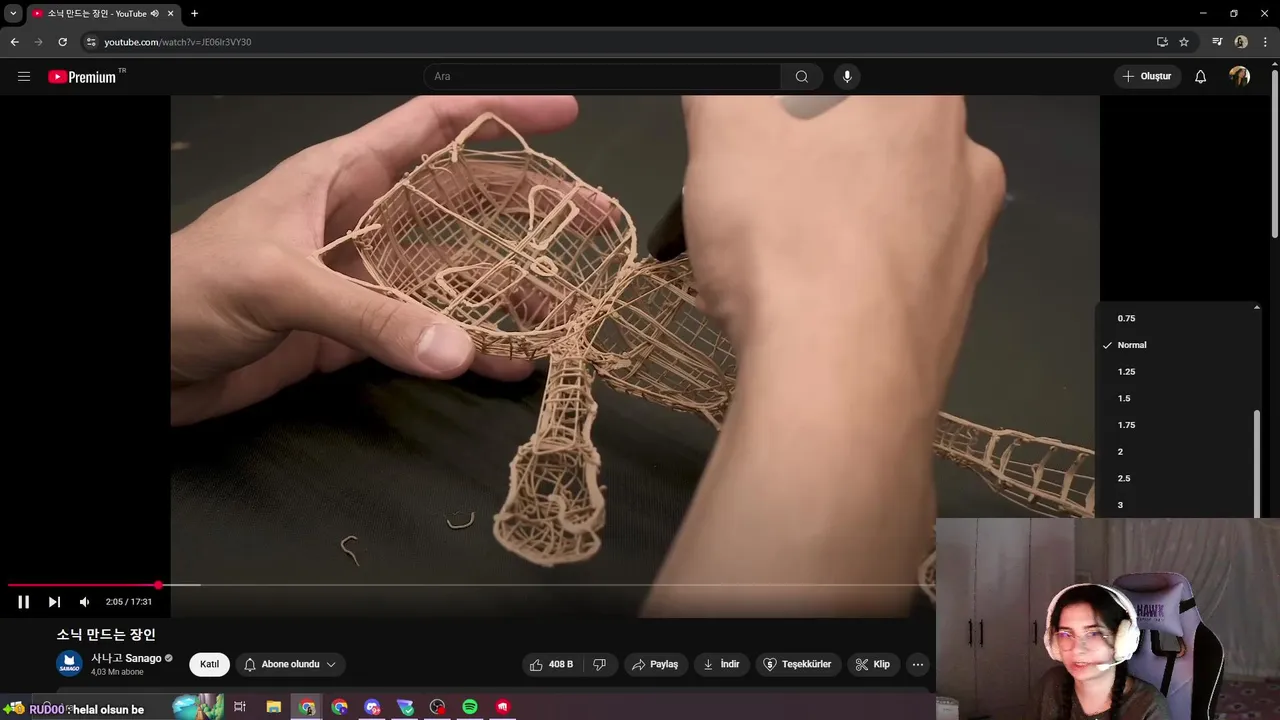Image resolution: width=1280 pixels, height=720 pixels.
Task: Install app icon in address bar
Action: [x=1162, y=42]
